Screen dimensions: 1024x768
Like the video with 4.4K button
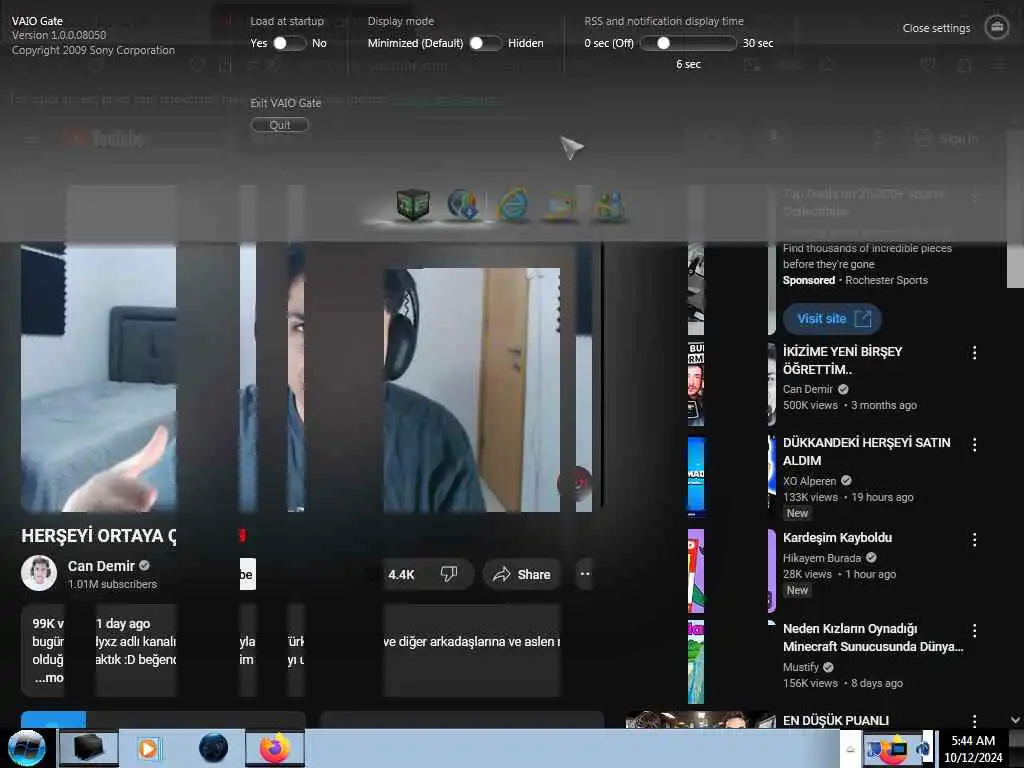click(x=402, y=574)
